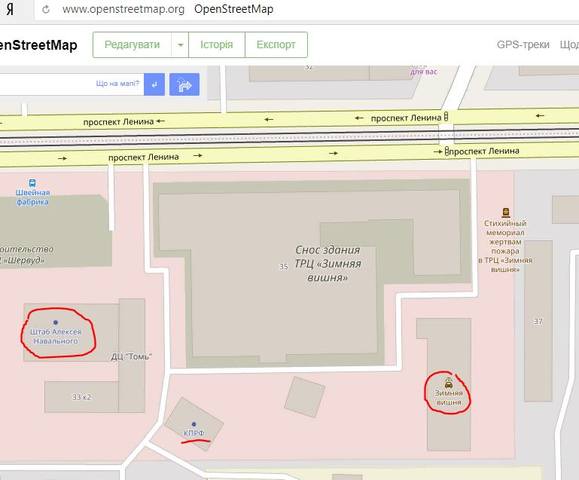Open directions with the blue route-arrow button
579x480 pixels.
click(x=184, y=85)
